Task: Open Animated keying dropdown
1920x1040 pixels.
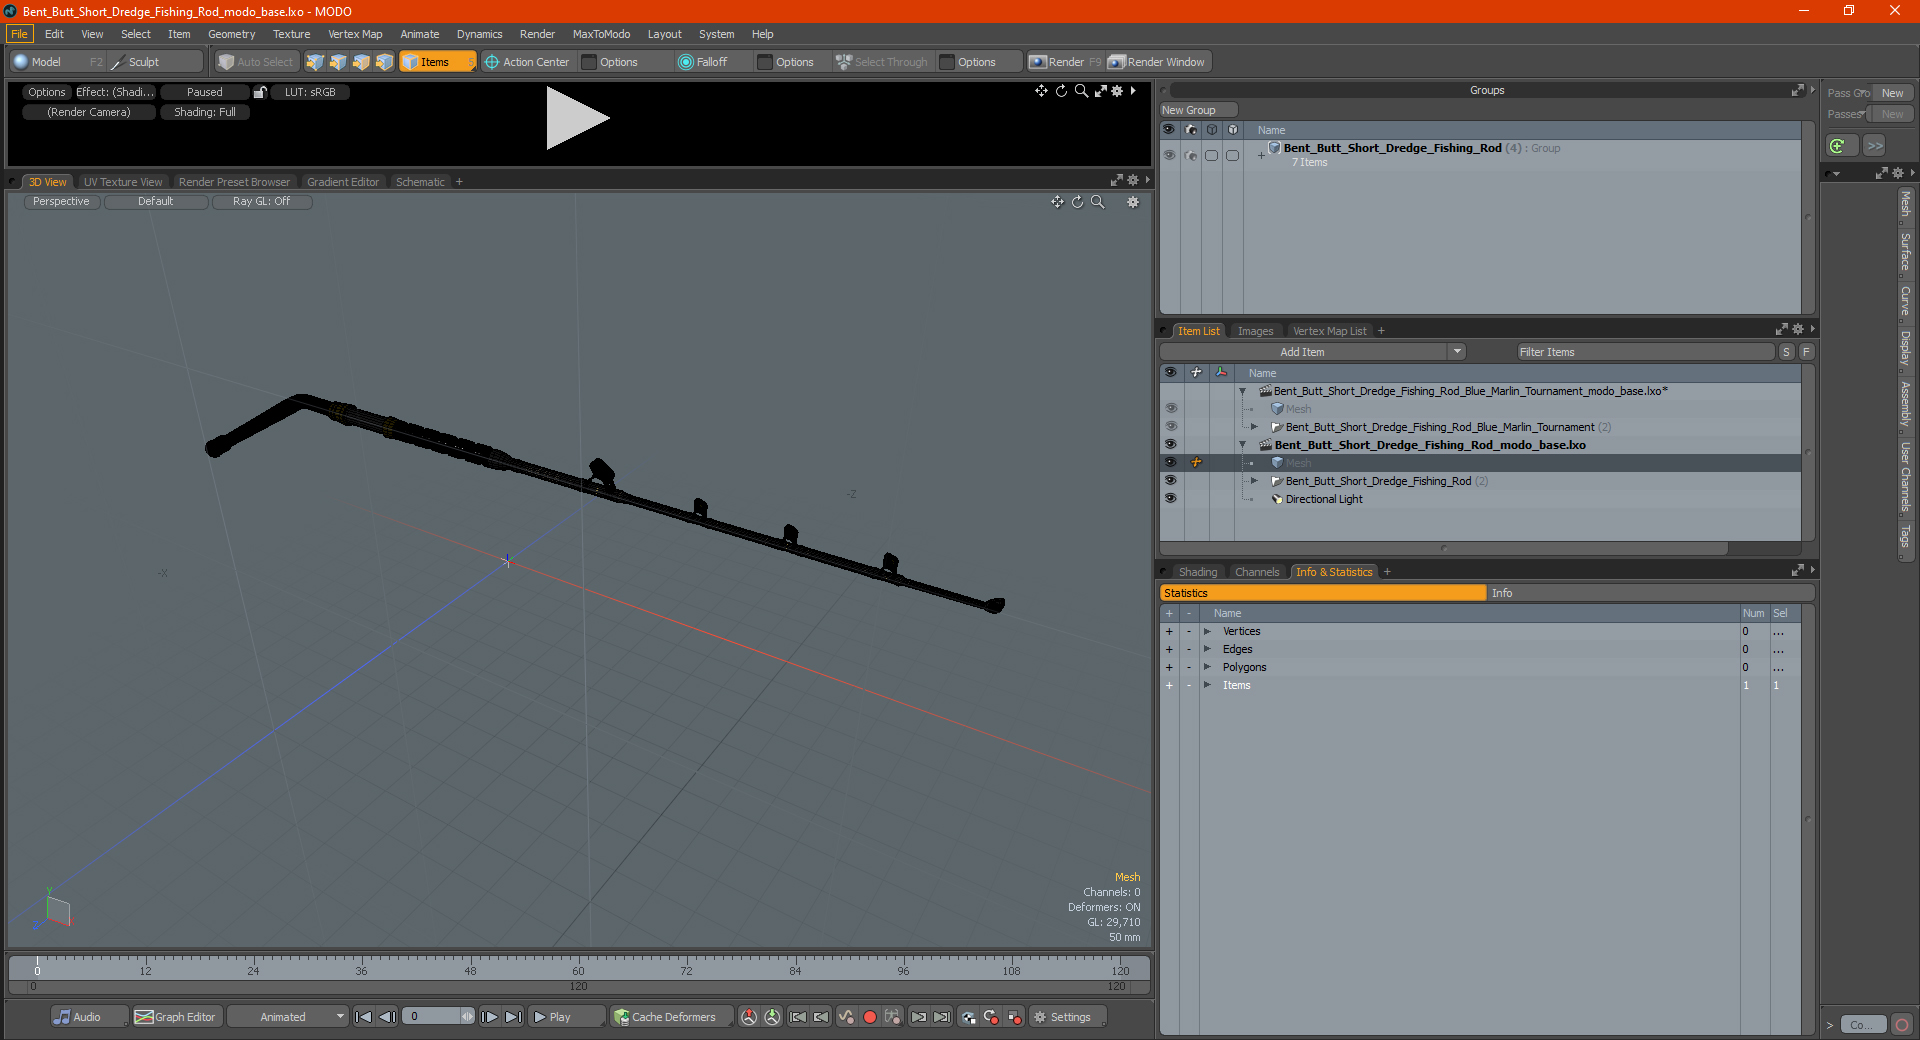Action: tap(288, 1017)
